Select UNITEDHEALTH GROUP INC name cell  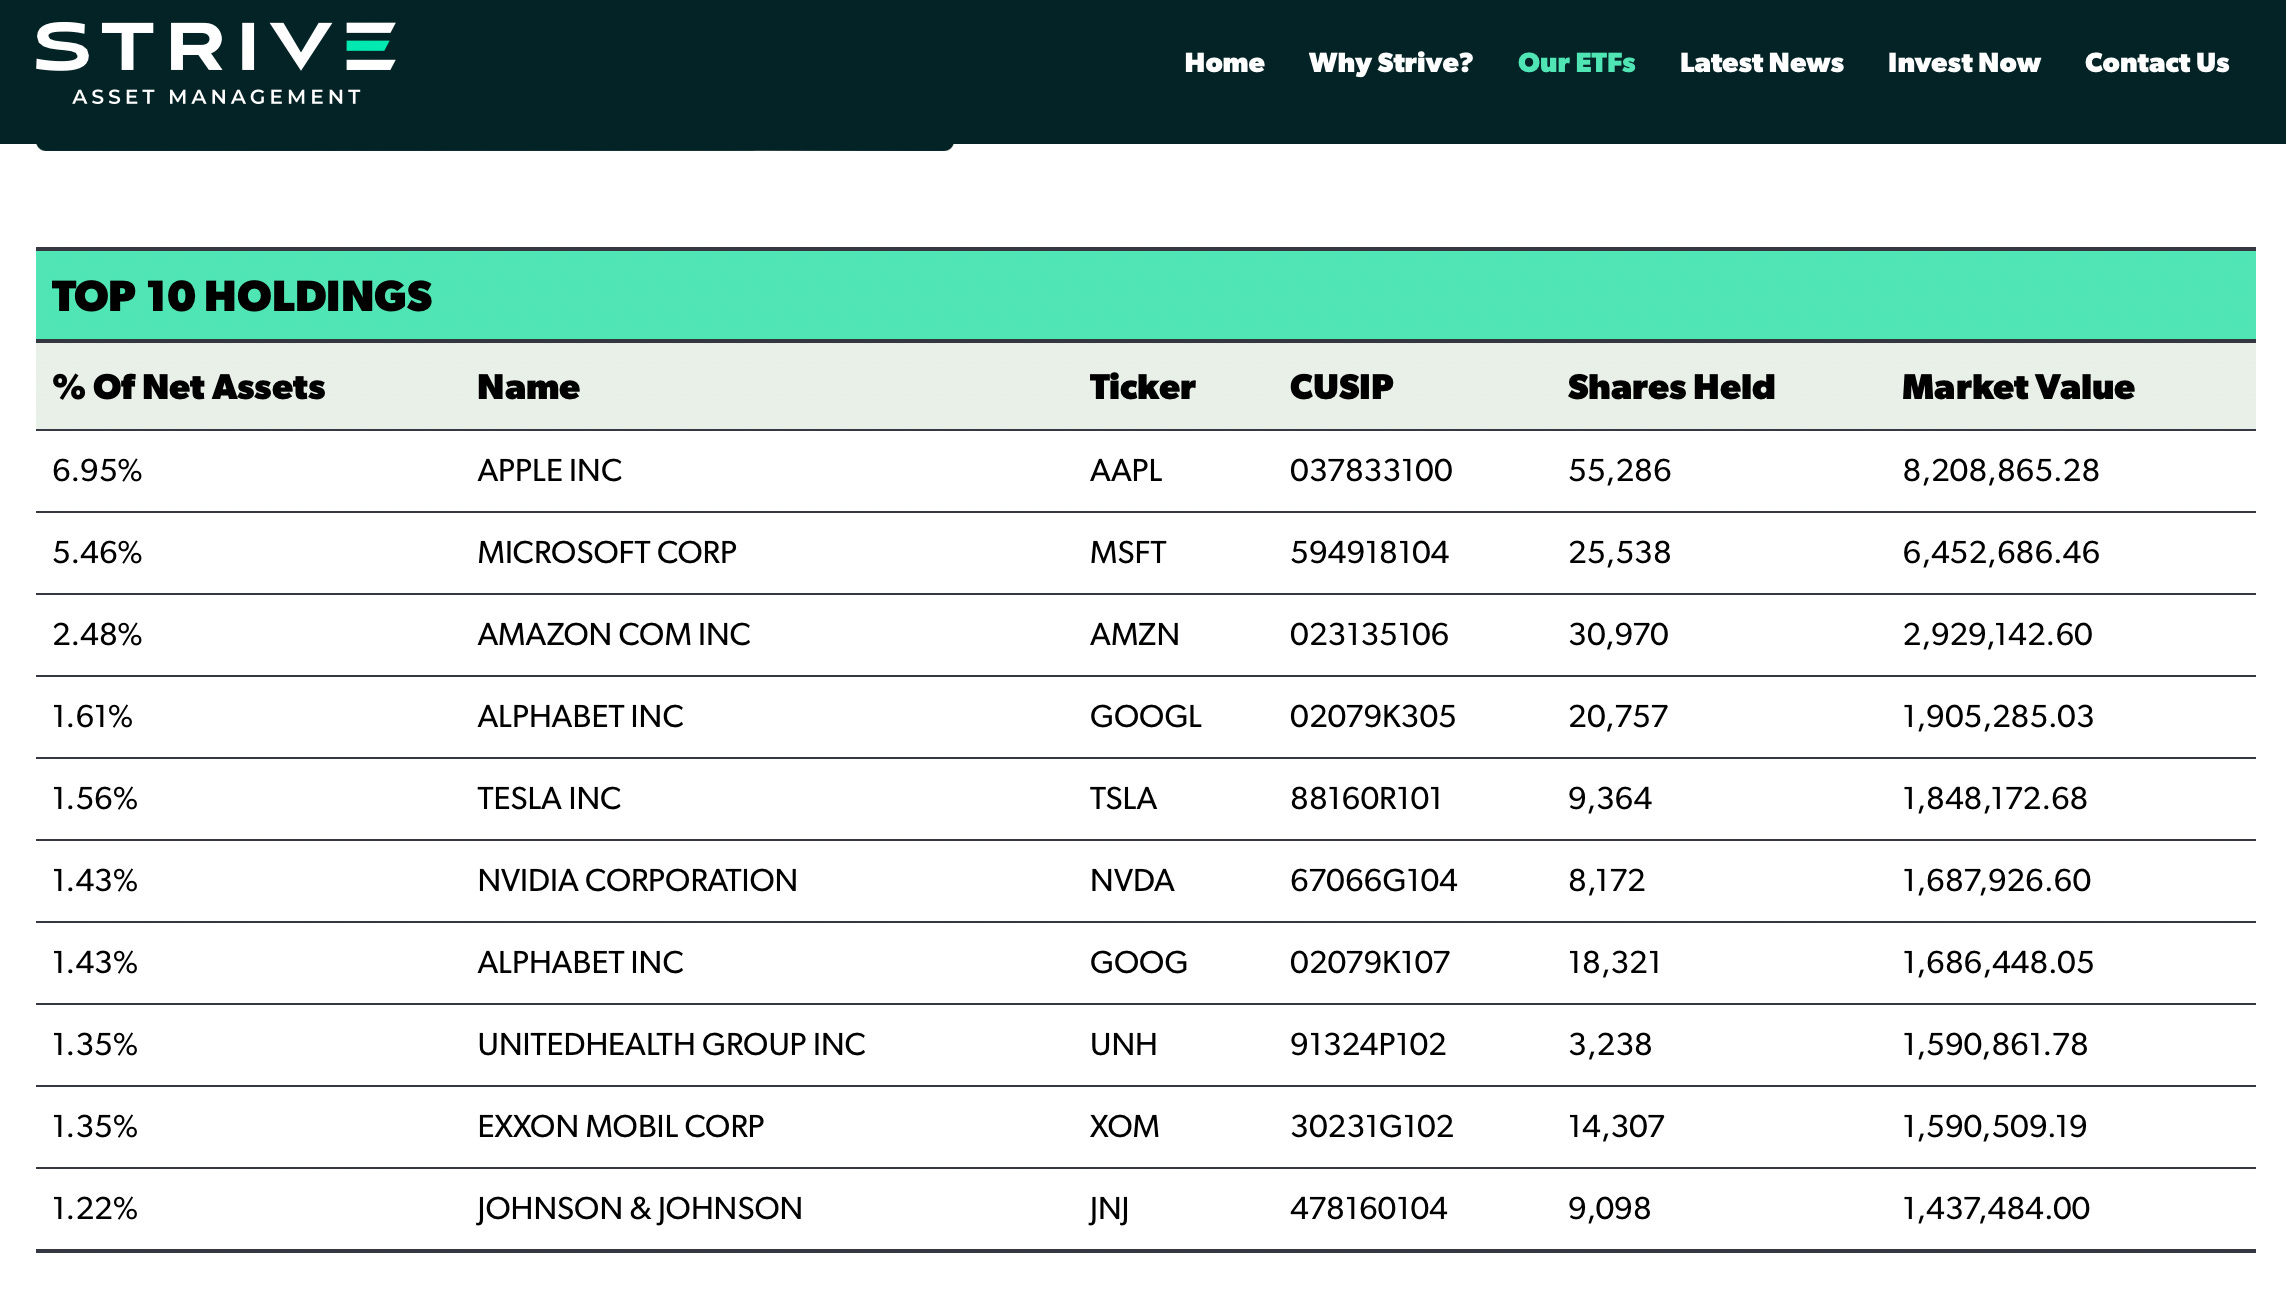(x=671, y=1044)
